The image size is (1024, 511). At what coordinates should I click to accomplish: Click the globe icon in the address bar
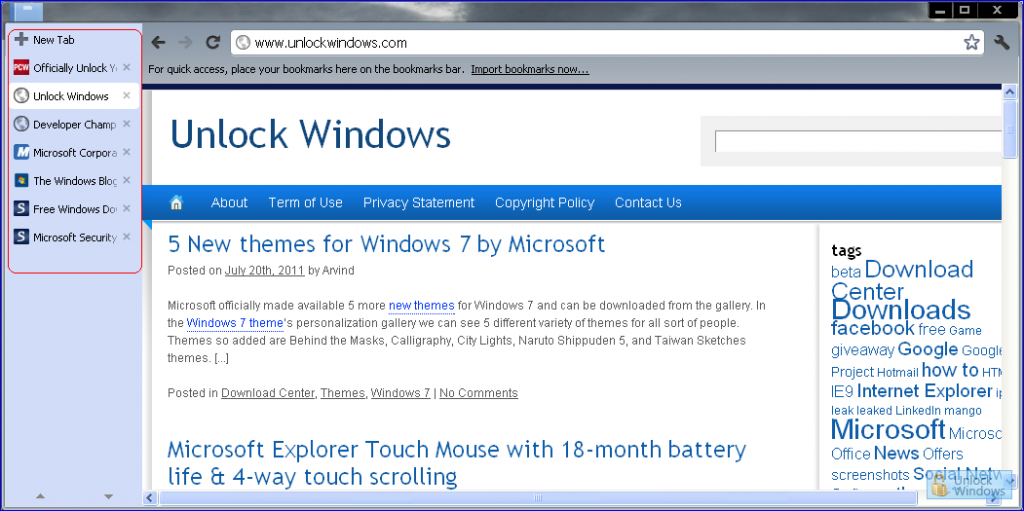243,43
